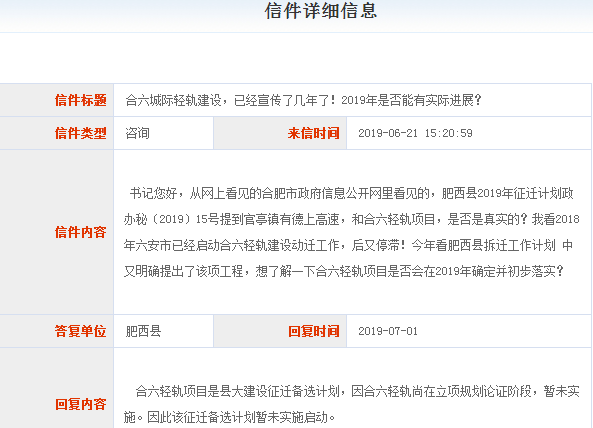Click the received timestamp 2019-06-21 15:20:59
The width and height of the screenshot is (593, 428).
pyautogui.click(x=415, y=133)
